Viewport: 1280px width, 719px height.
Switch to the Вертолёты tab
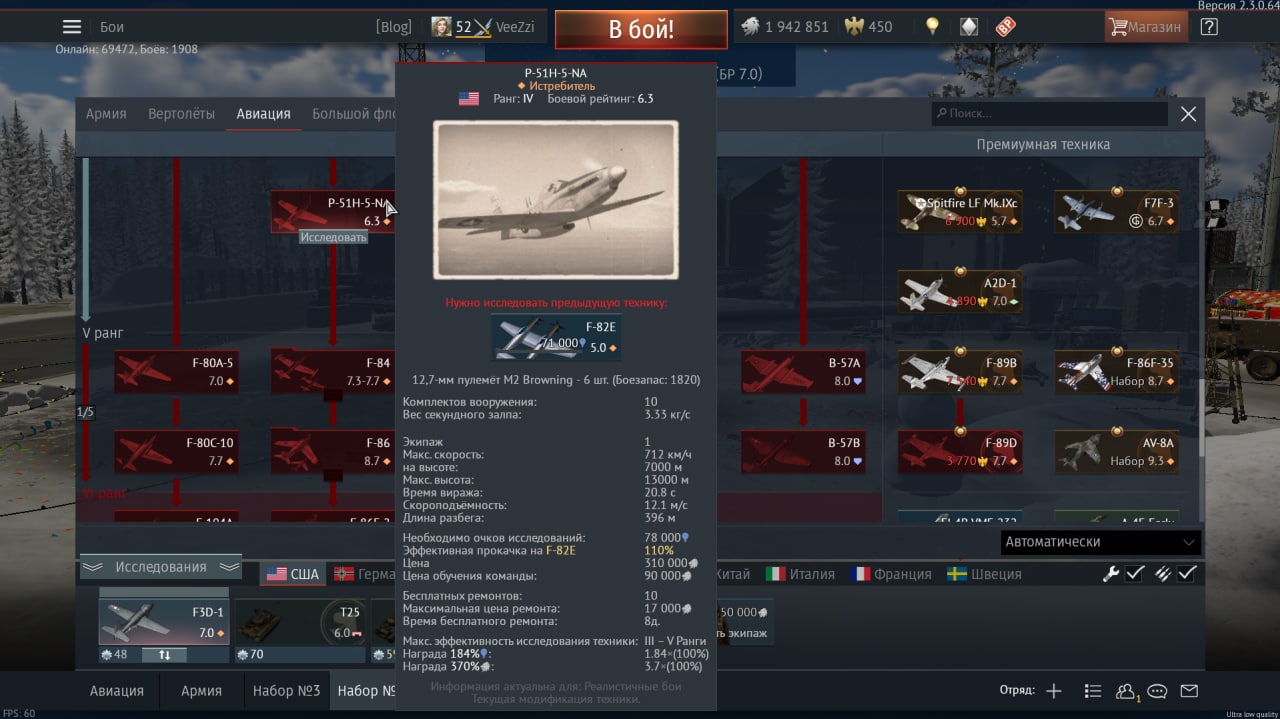[x=181, y=114]
